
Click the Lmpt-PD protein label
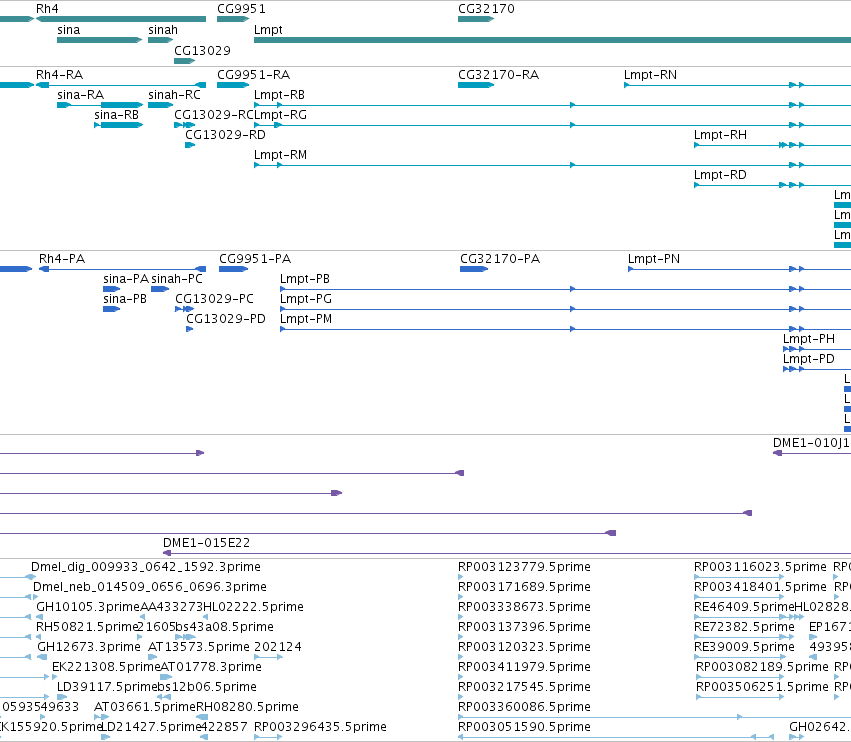coord(809,359)
